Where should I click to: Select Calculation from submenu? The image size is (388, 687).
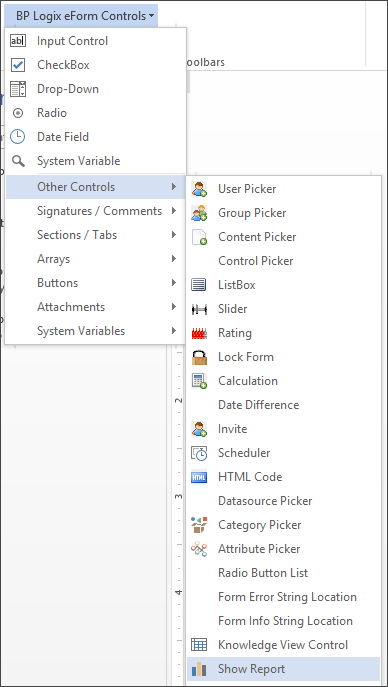pos(284,381)
